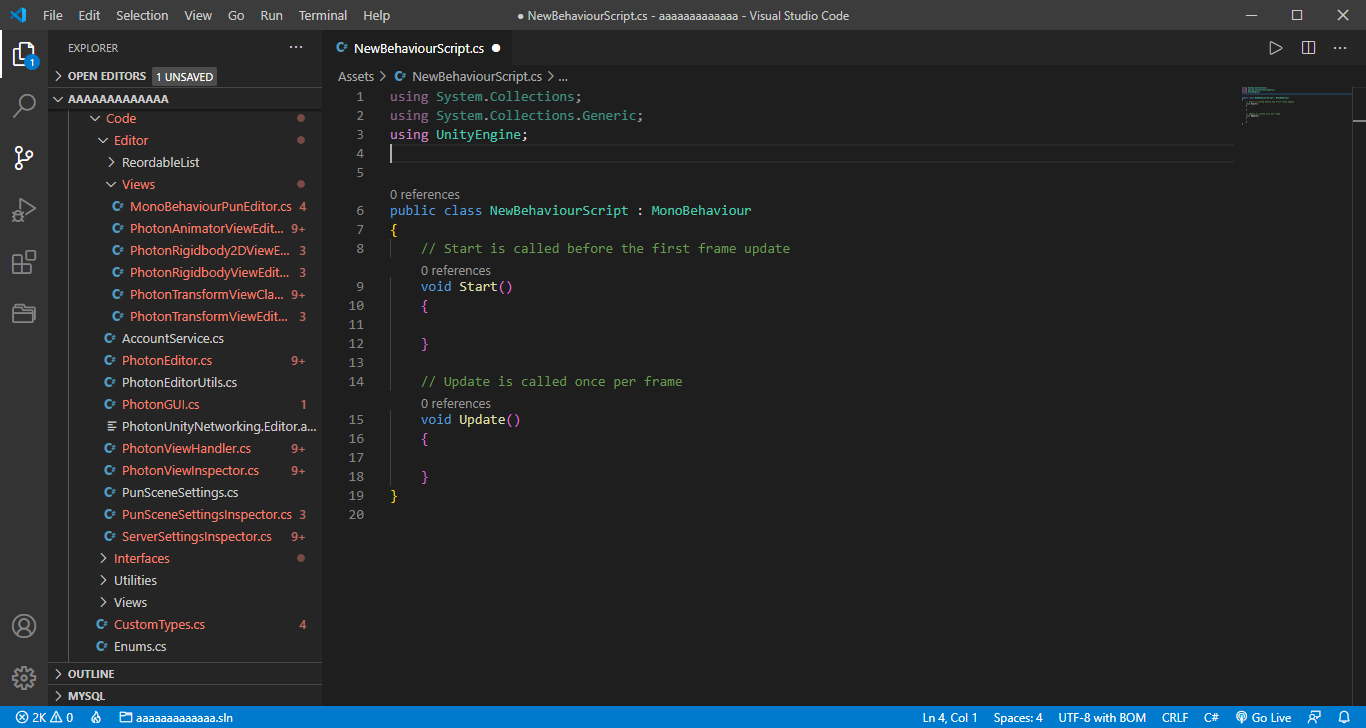Select the NewBehaviourScript.cs editor tab
The width and height of the screenshot is (1366, 728).
click(x=418, y=48)
